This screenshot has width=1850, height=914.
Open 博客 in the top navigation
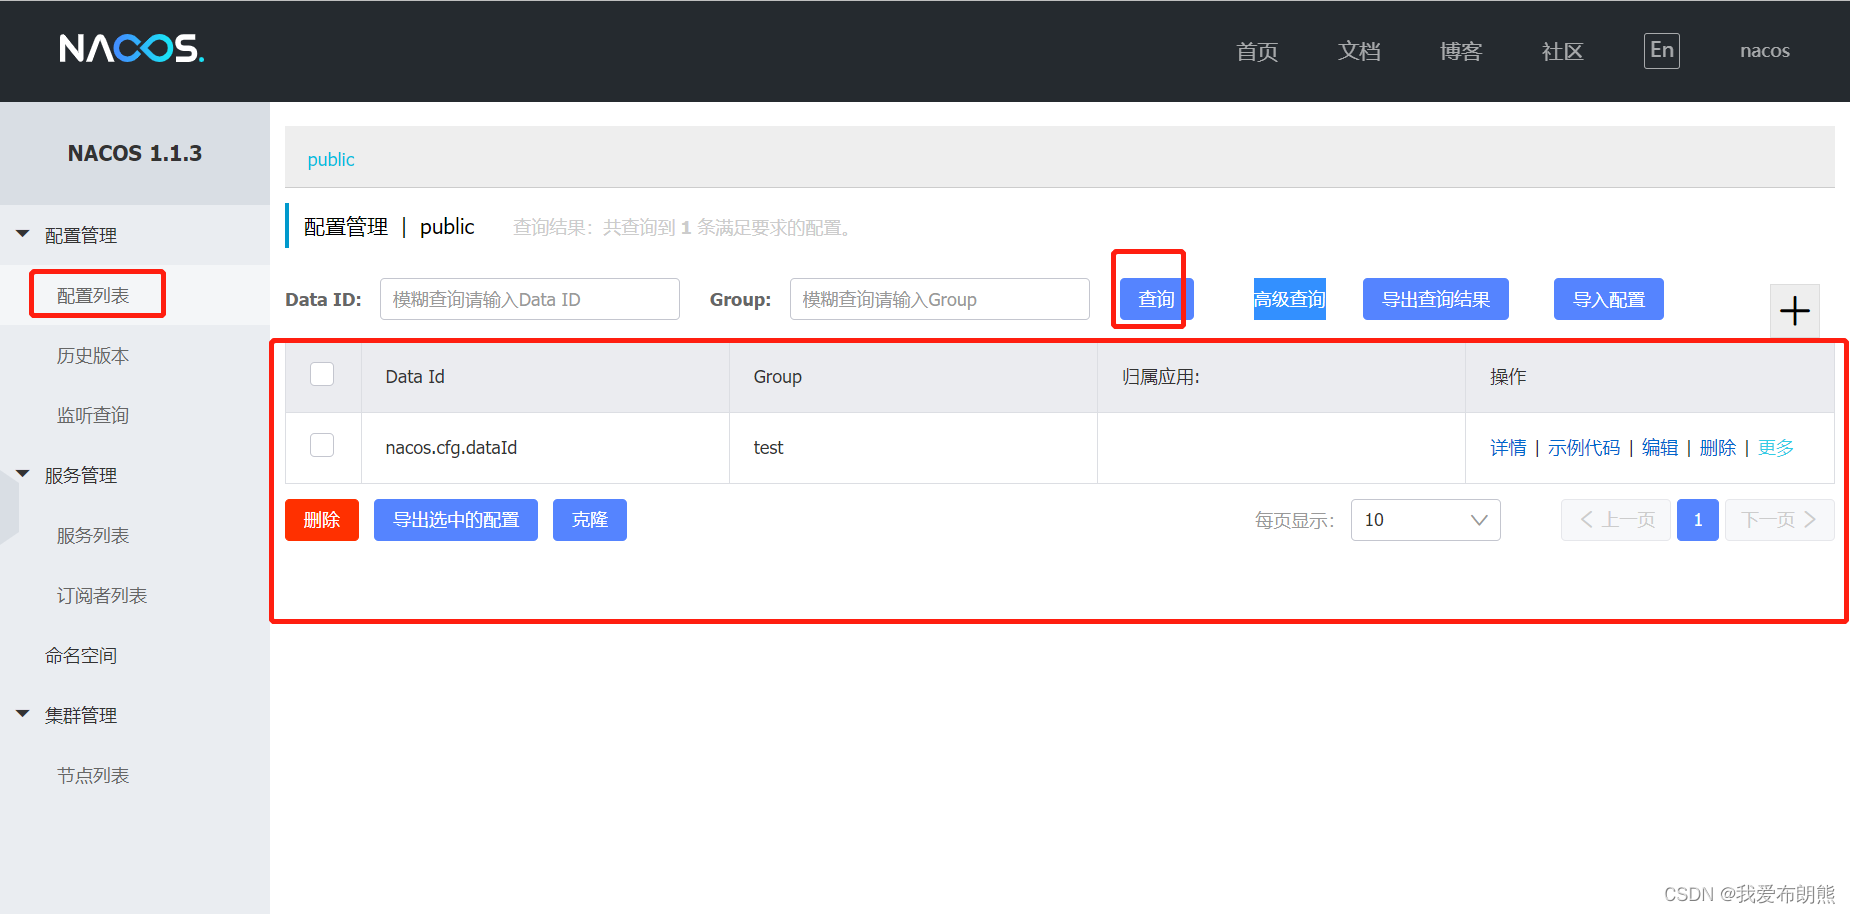coord(1461,52)
